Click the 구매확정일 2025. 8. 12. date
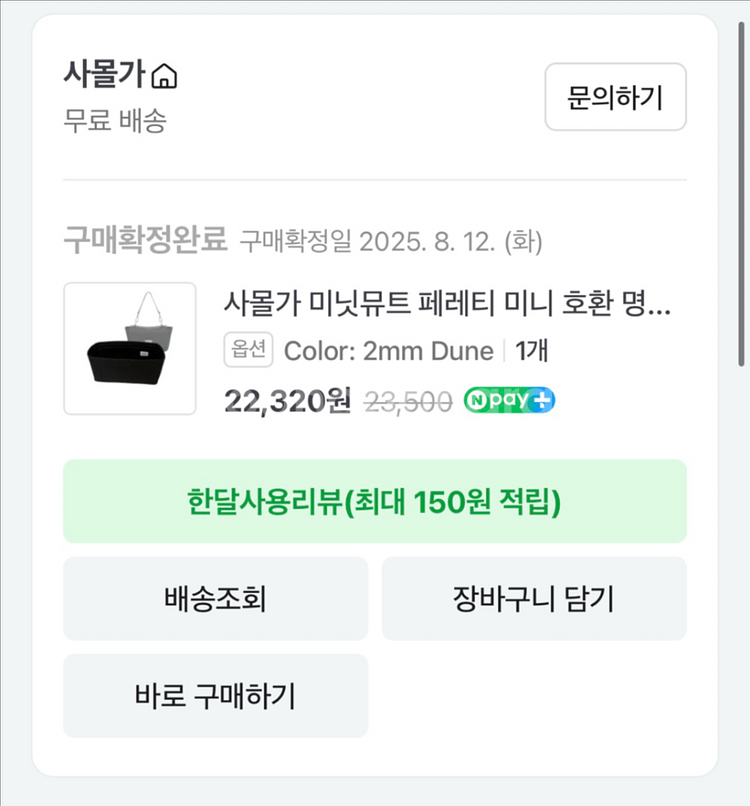This screenshot has height=806, width=750. point(392,241)
